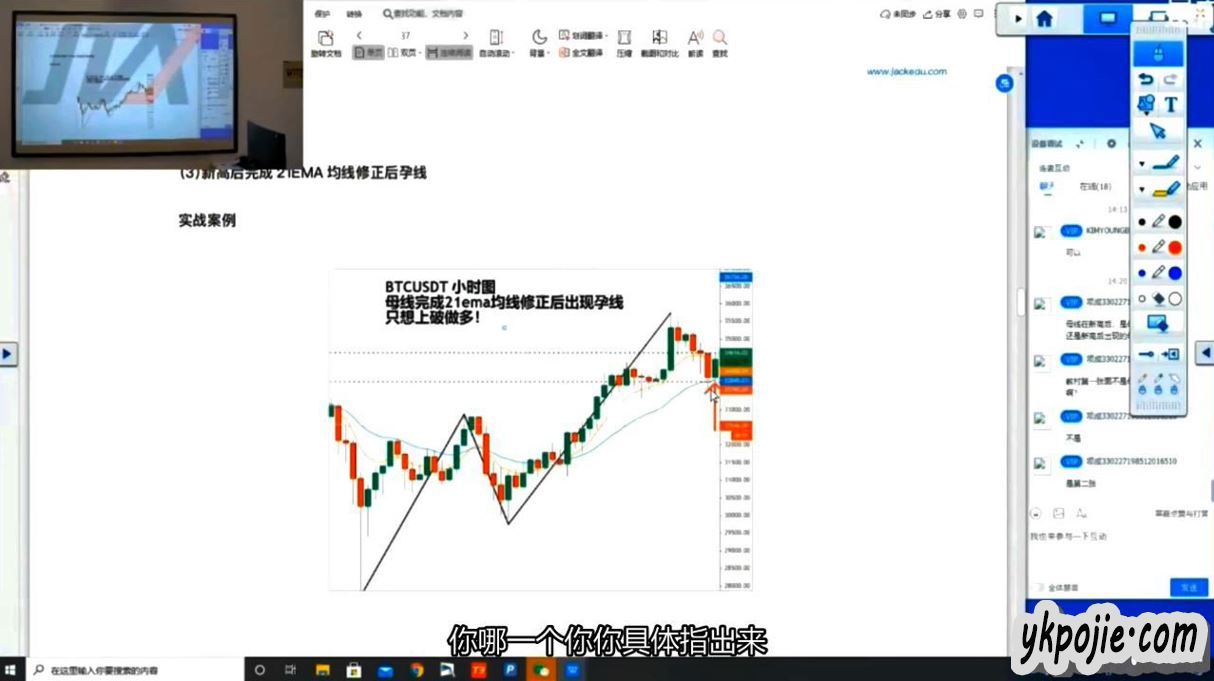
Task: Expand the highlighter options arrow
Action: coord(1142,190)
